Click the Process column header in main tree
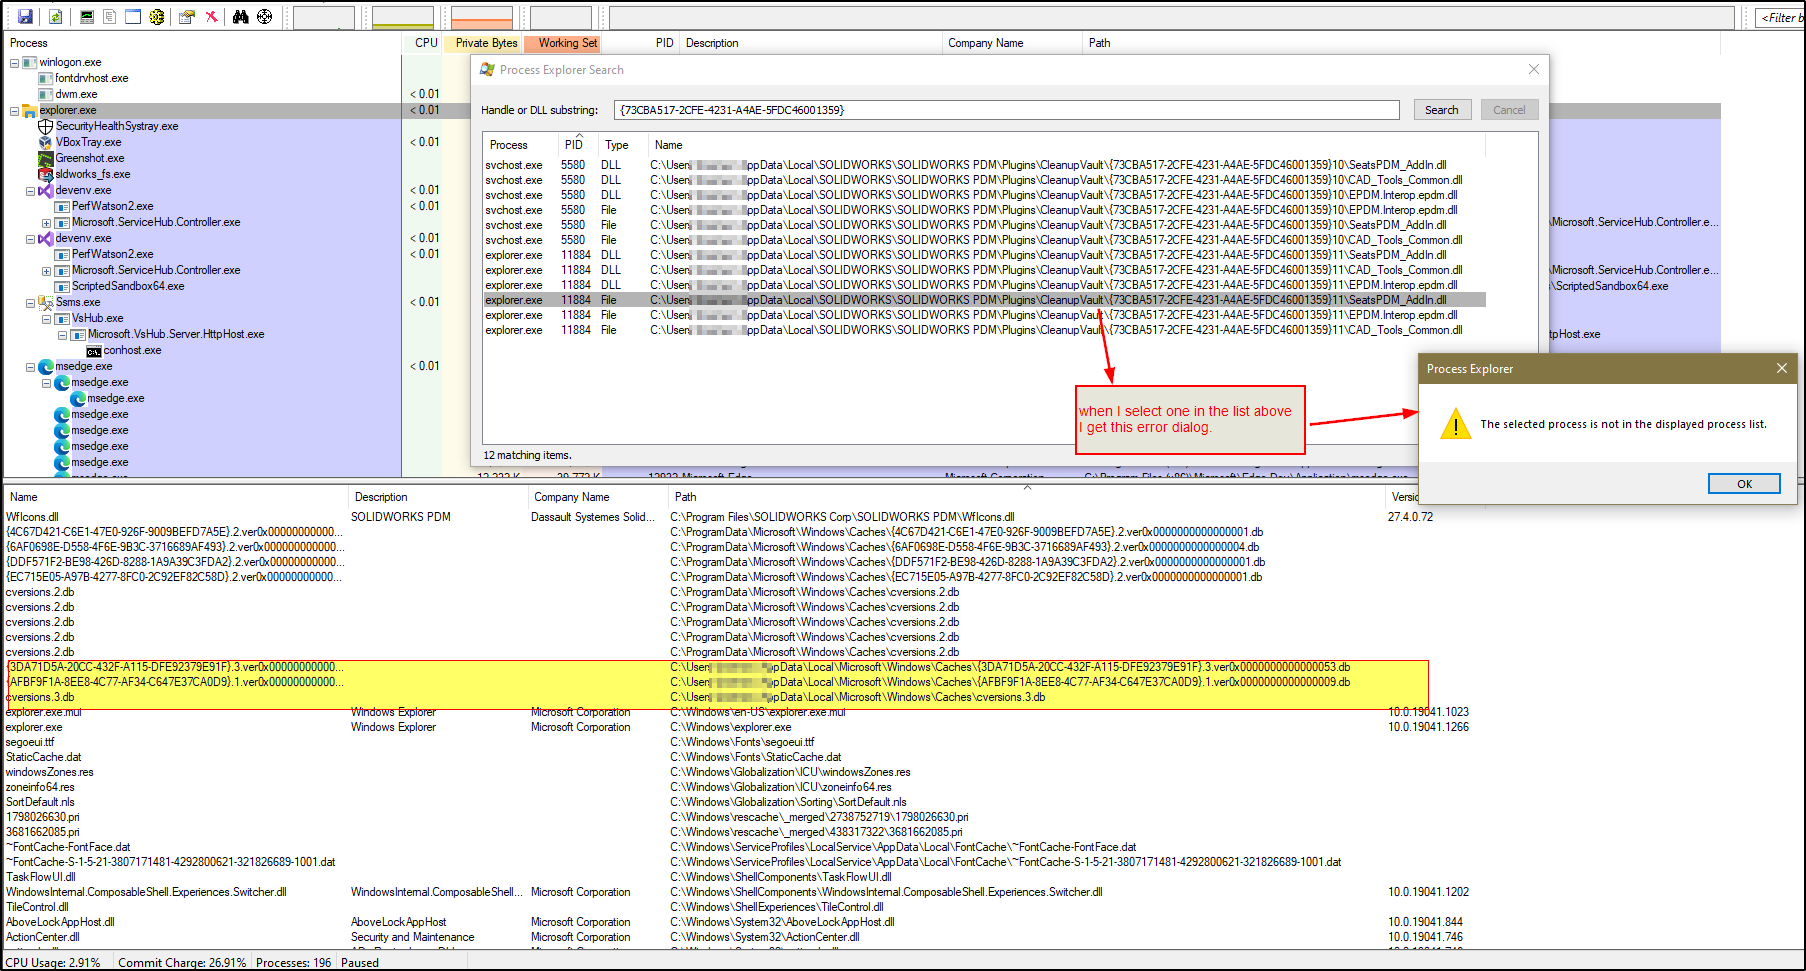 click(x=202, y=43)
